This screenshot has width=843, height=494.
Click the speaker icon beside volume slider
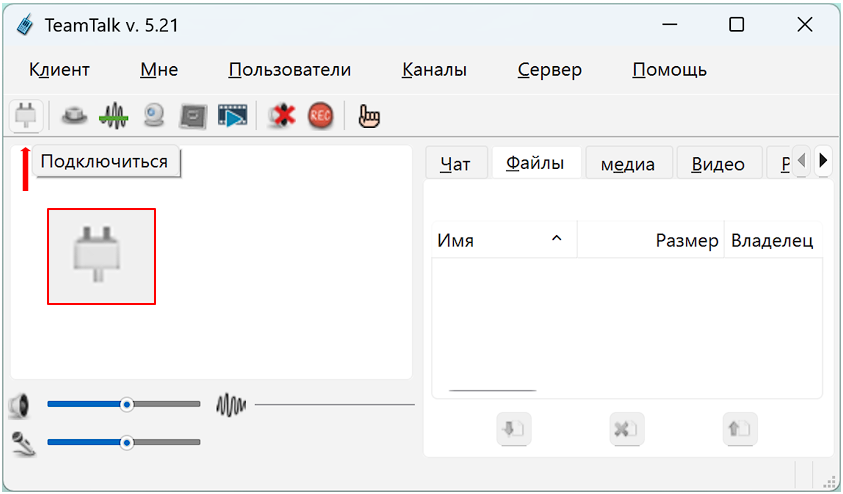pos(20,406)
